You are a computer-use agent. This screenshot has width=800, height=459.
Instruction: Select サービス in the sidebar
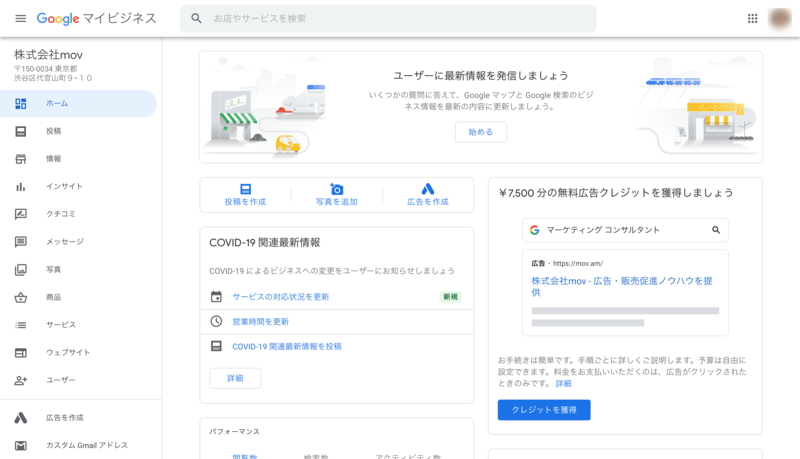tap(78, 325)
